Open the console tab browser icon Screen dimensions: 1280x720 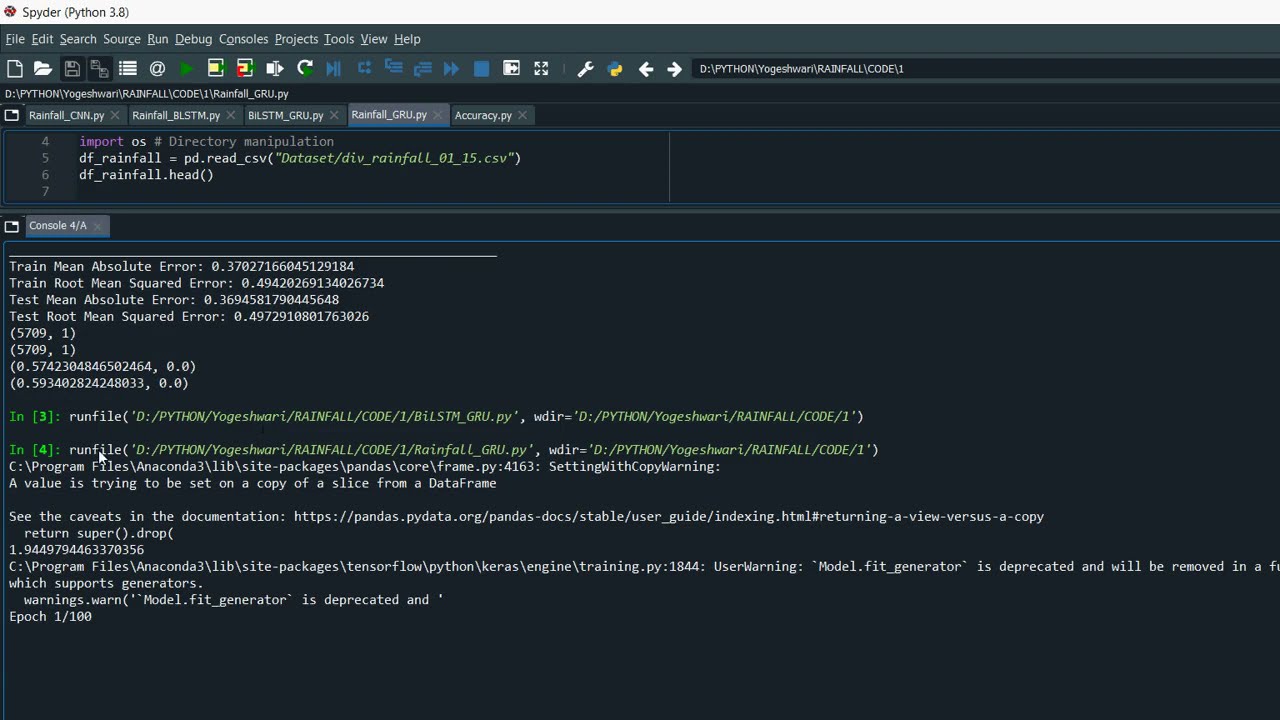coord(12,226)
